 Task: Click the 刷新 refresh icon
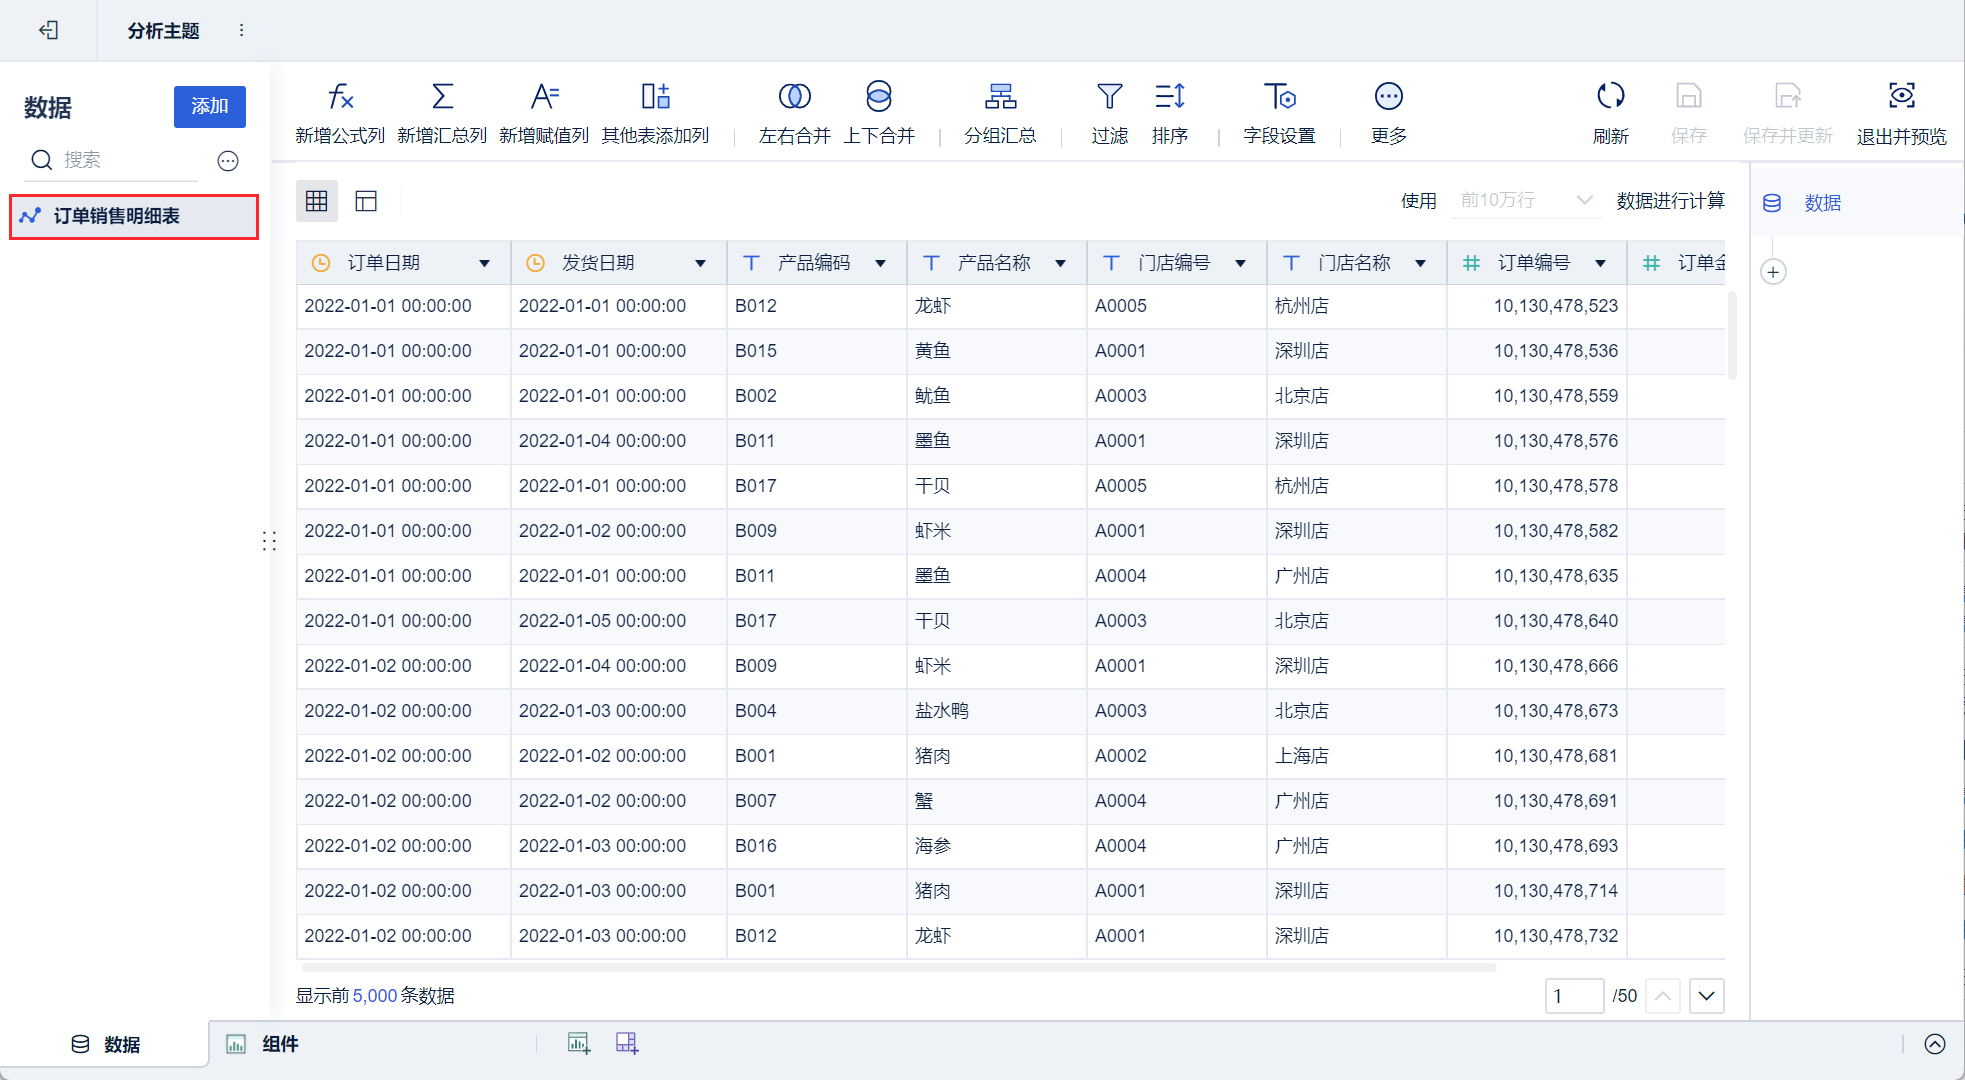1610,97
